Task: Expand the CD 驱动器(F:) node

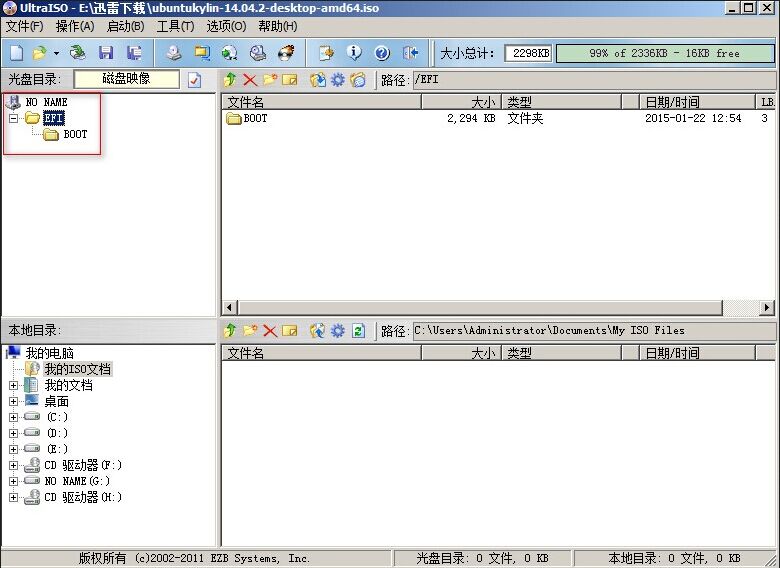Action: tap(13, 466)
